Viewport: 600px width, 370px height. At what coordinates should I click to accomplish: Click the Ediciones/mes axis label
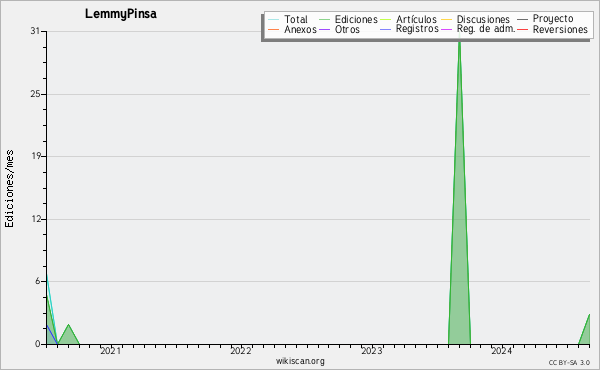click(9, 189)
